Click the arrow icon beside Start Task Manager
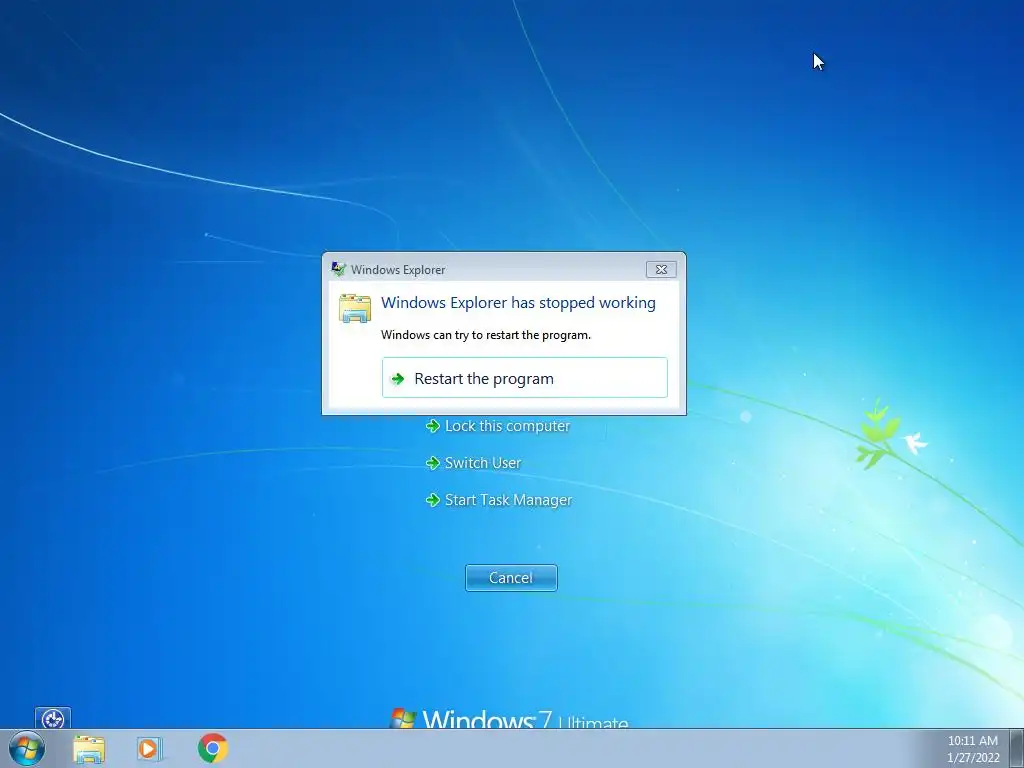The image size is (1024, 768). 432,500
